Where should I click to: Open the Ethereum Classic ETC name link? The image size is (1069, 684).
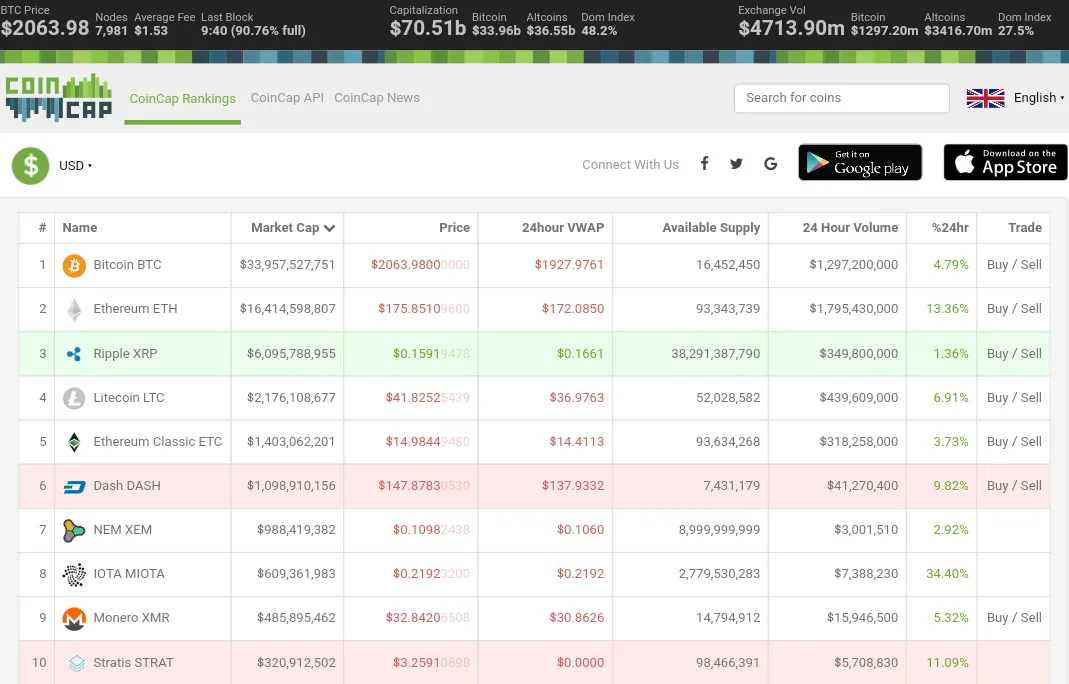pos(157,441)
